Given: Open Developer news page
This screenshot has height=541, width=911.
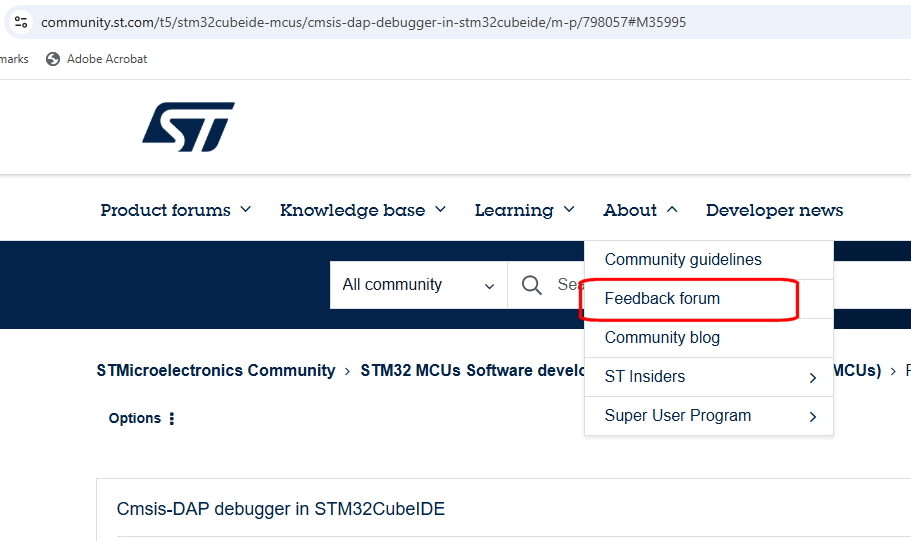Looking at the screenshot, I should pos(774,210).
